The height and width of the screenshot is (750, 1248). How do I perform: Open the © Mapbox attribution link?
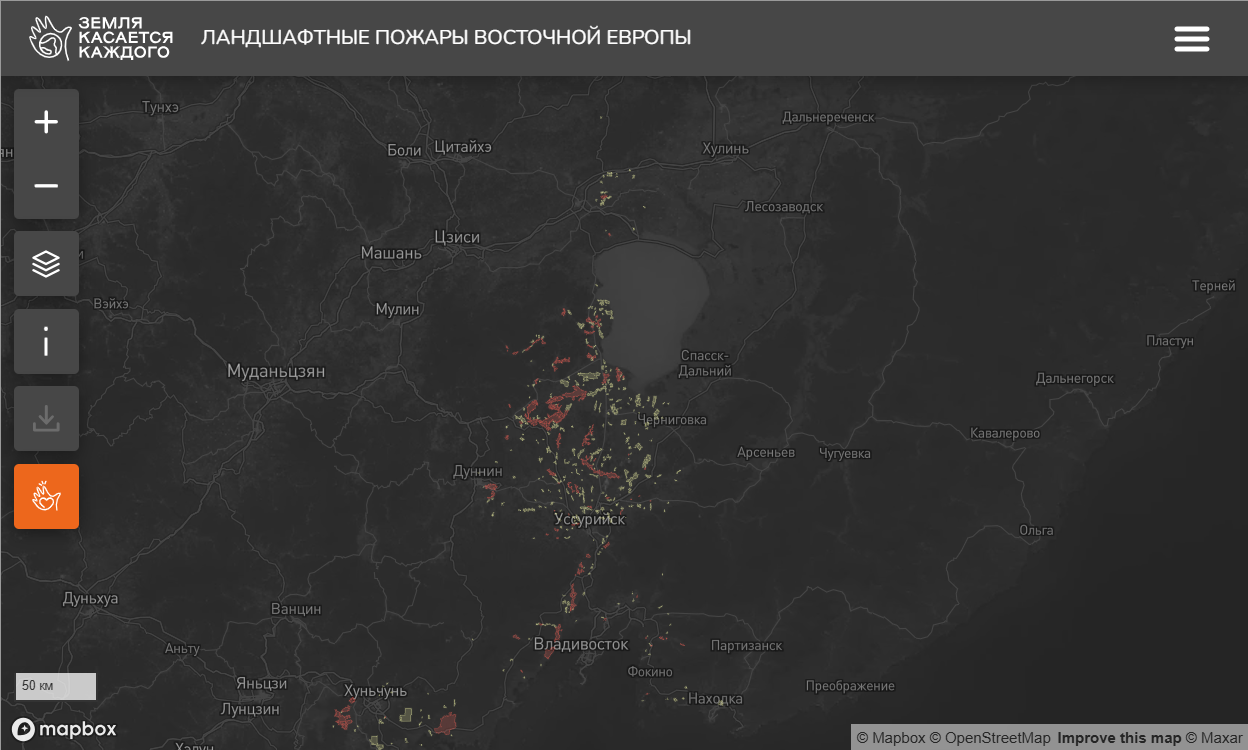coord(891,738)
